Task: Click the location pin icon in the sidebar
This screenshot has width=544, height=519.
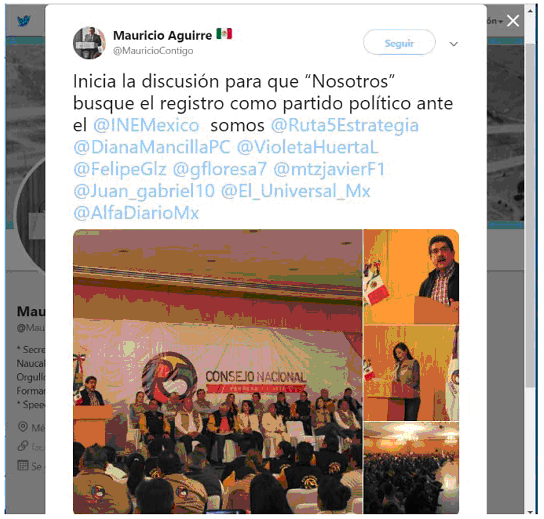Action: 23,426
